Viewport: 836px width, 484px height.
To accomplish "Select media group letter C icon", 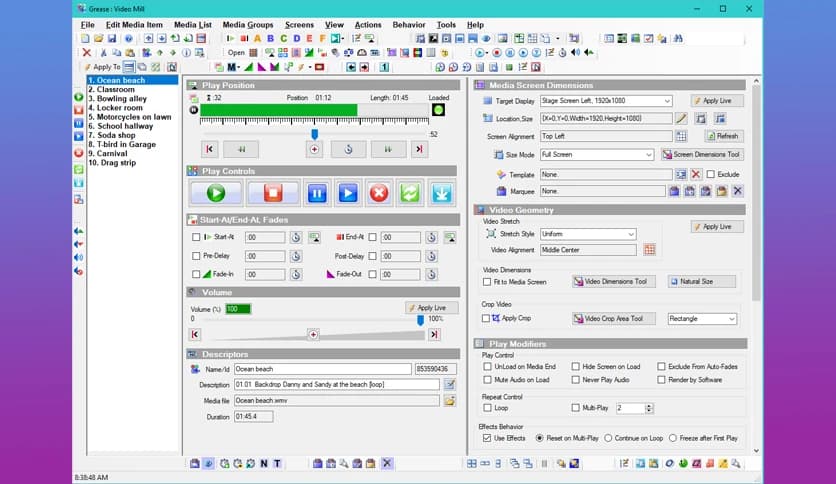I will [284, 38].
